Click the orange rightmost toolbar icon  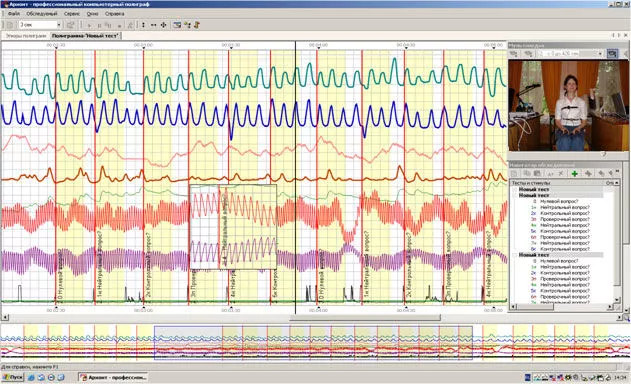(x=197, y=25)
